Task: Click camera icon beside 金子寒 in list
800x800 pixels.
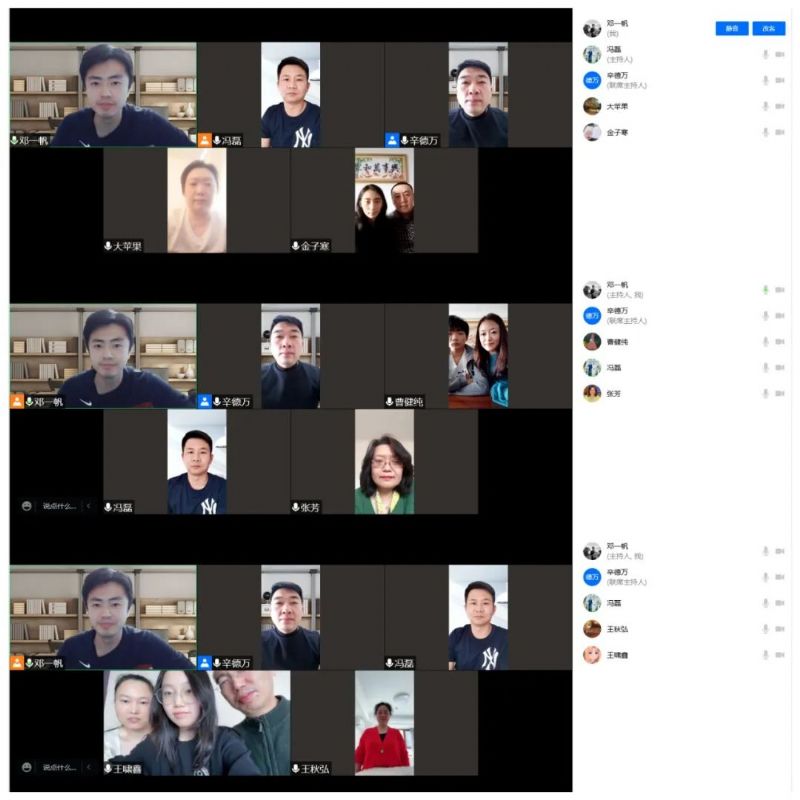Action: [780, 132]
